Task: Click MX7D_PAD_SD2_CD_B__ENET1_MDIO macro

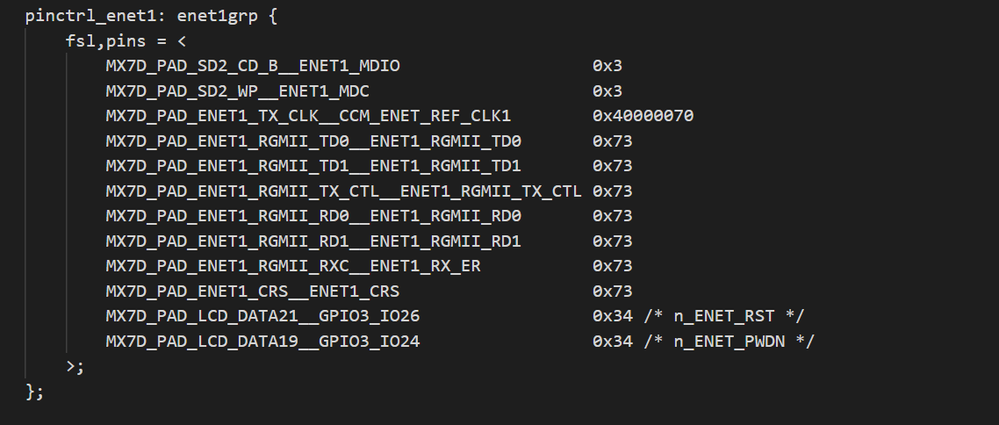Action: 253,66
